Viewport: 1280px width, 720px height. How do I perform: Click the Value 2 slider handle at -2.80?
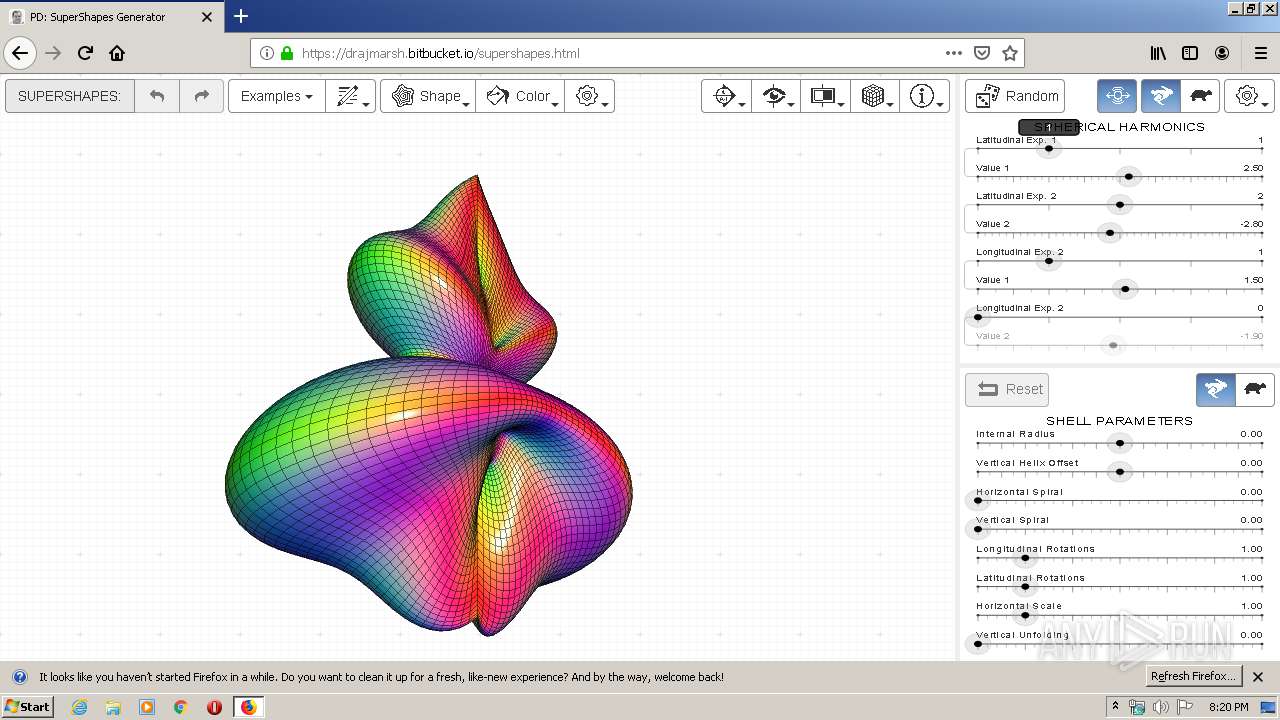[x=1110, y=233]
